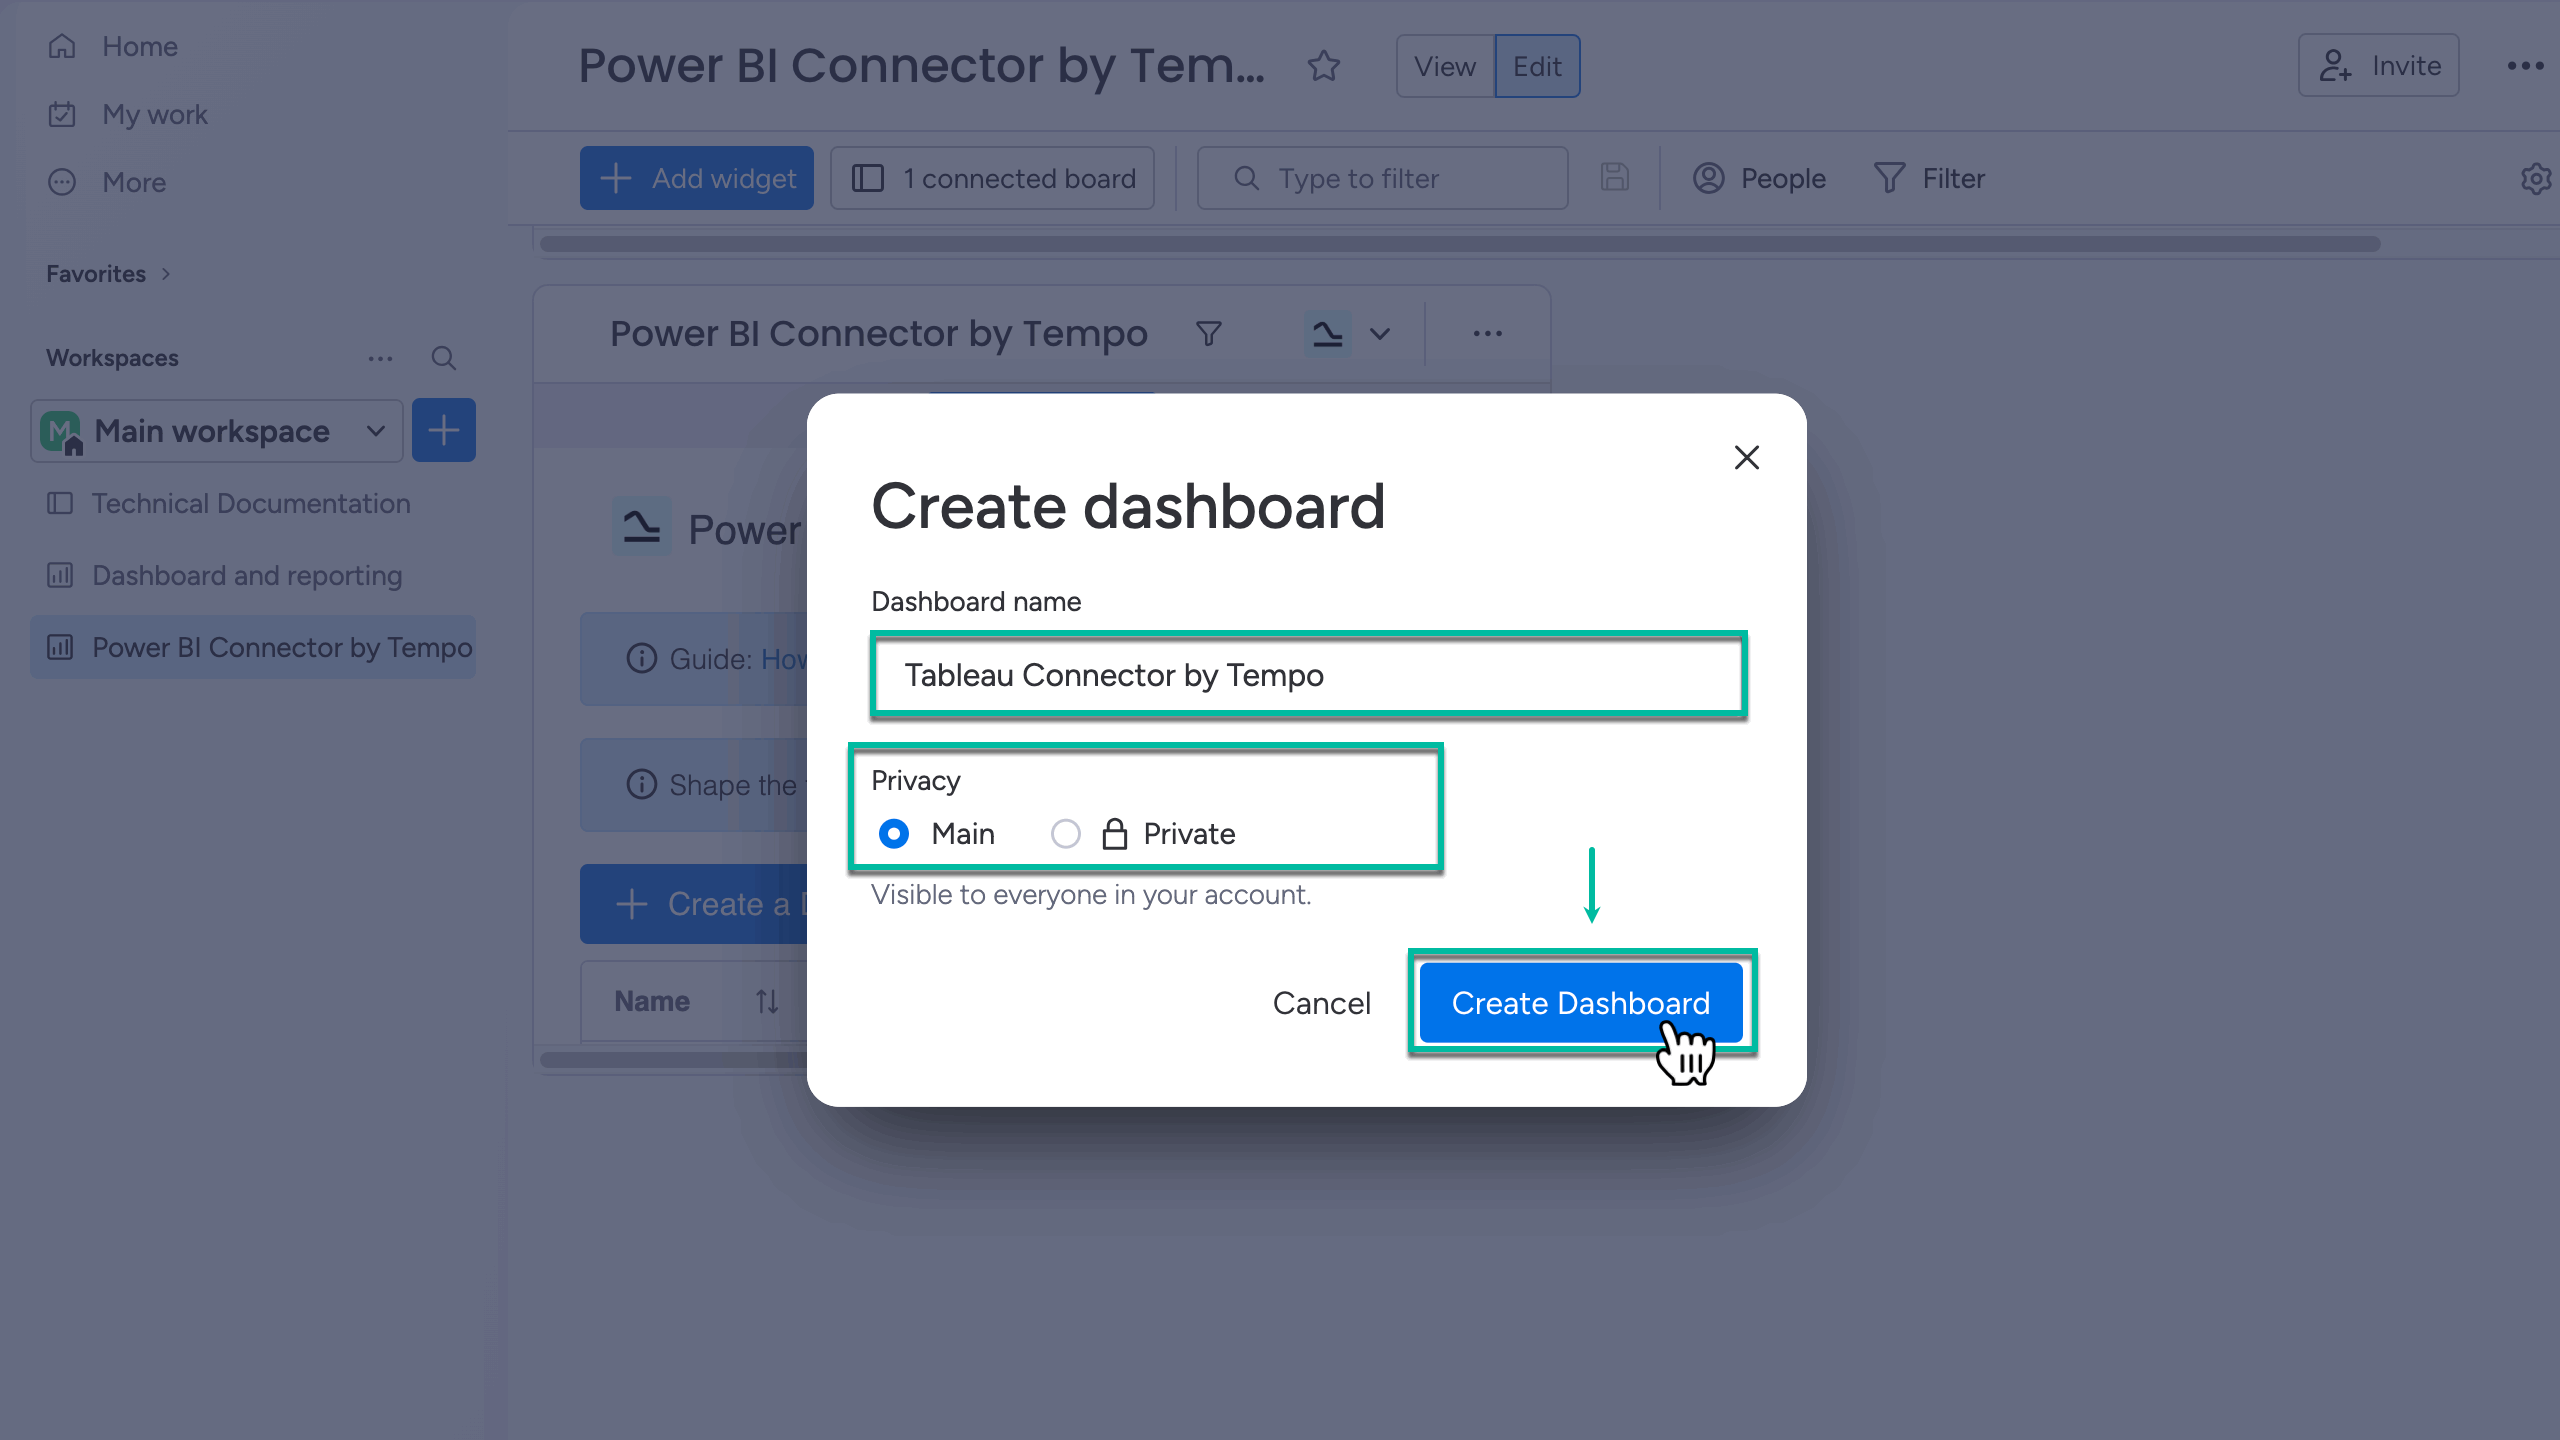Open the chart type dropdown chevron
Image resolution: width=2560 pixels, height=1440 pixels.
tap(1381, 334)
